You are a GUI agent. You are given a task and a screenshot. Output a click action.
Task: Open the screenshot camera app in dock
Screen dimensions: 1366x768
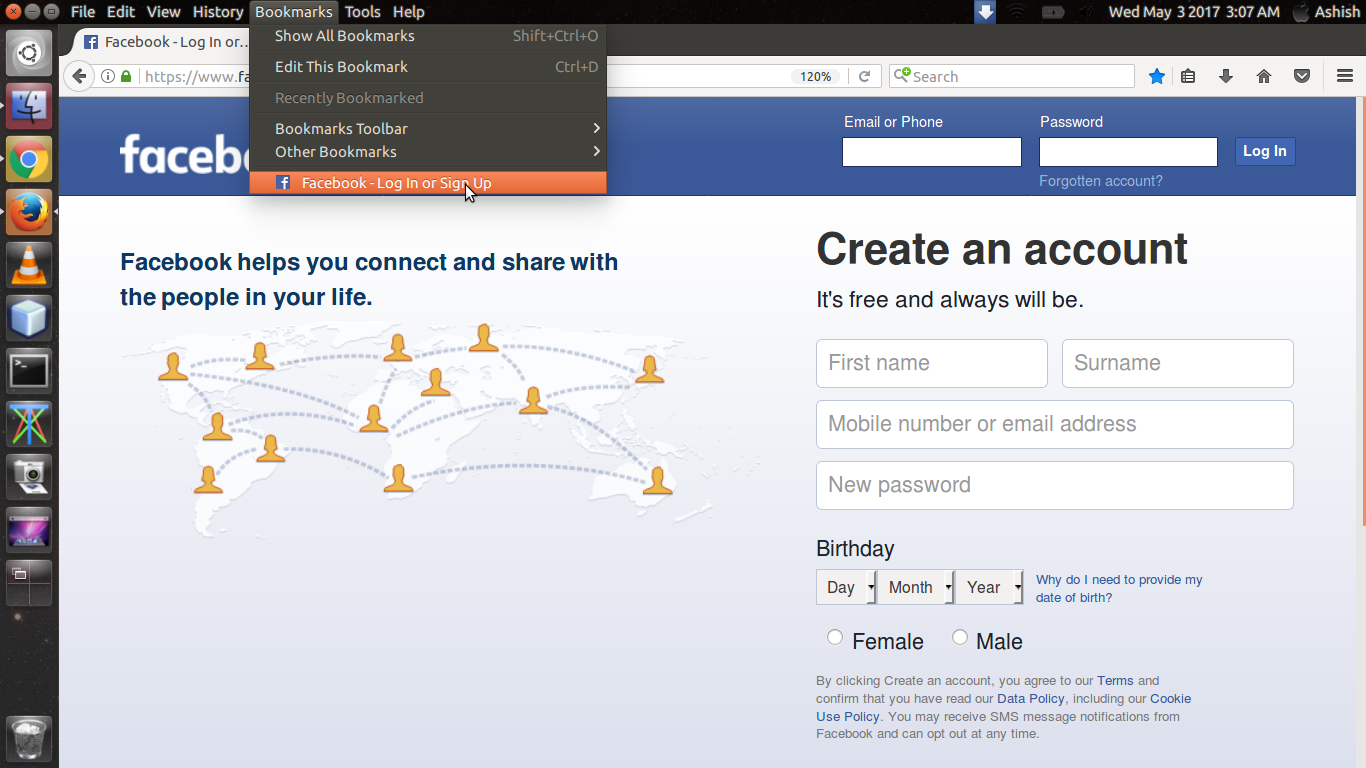[x=29, y=477]
